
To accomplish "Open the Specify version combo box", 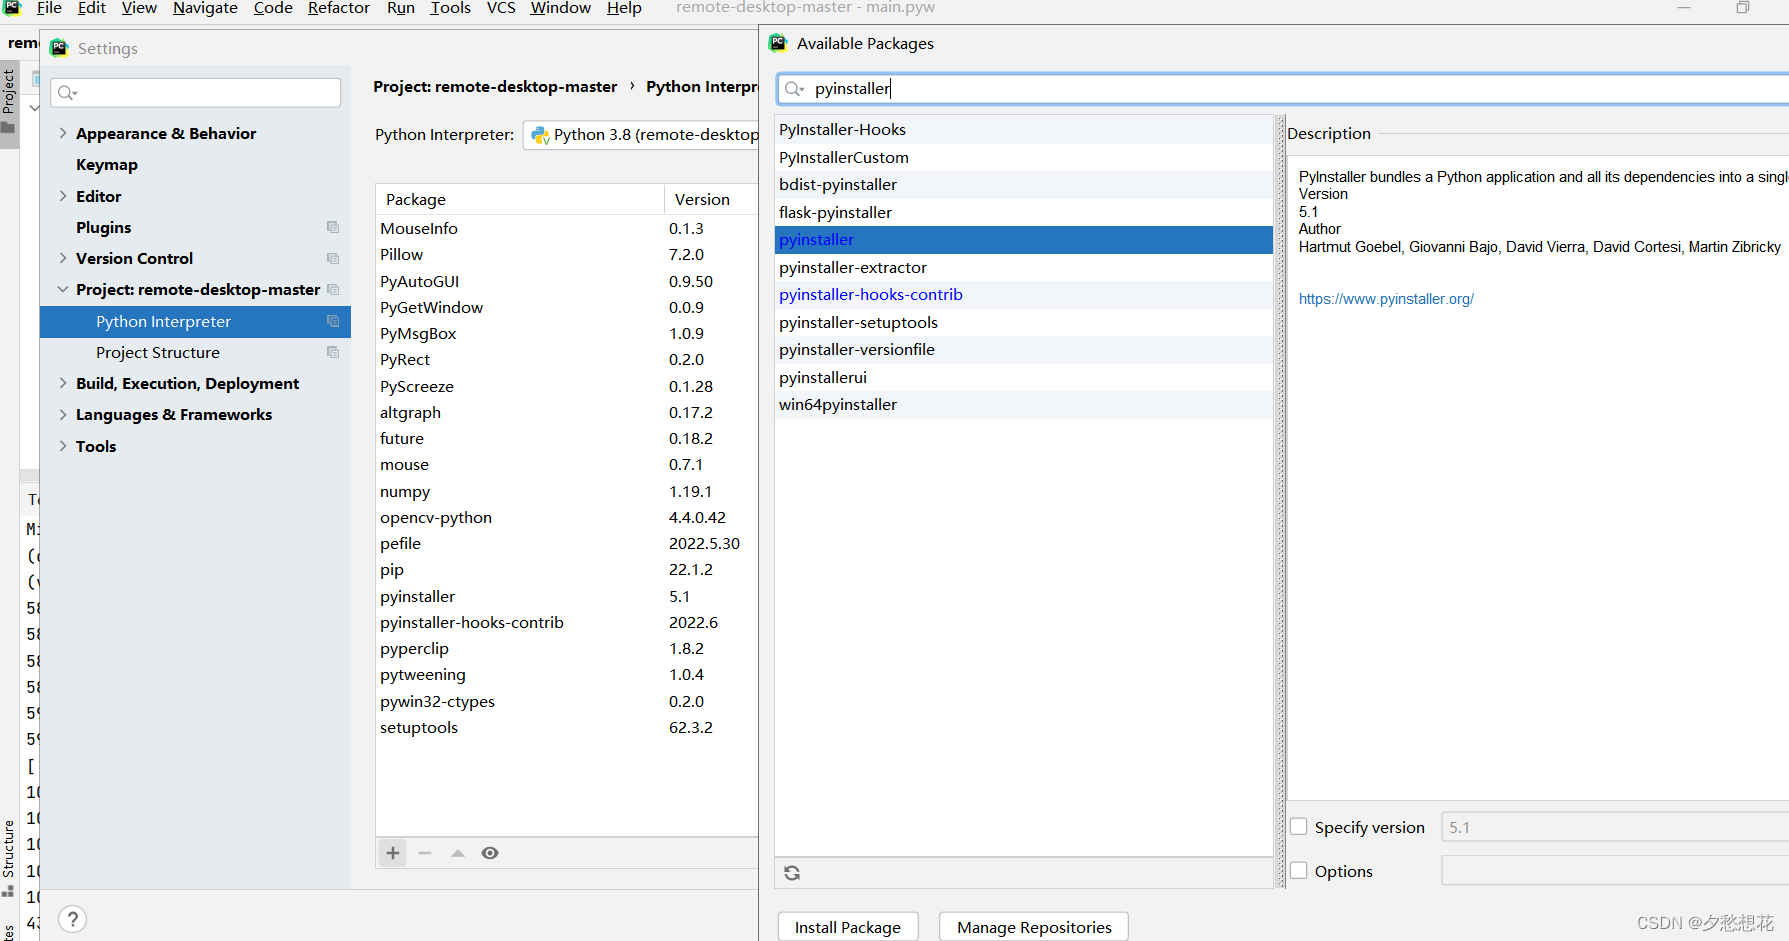I will pos(1615,827).
